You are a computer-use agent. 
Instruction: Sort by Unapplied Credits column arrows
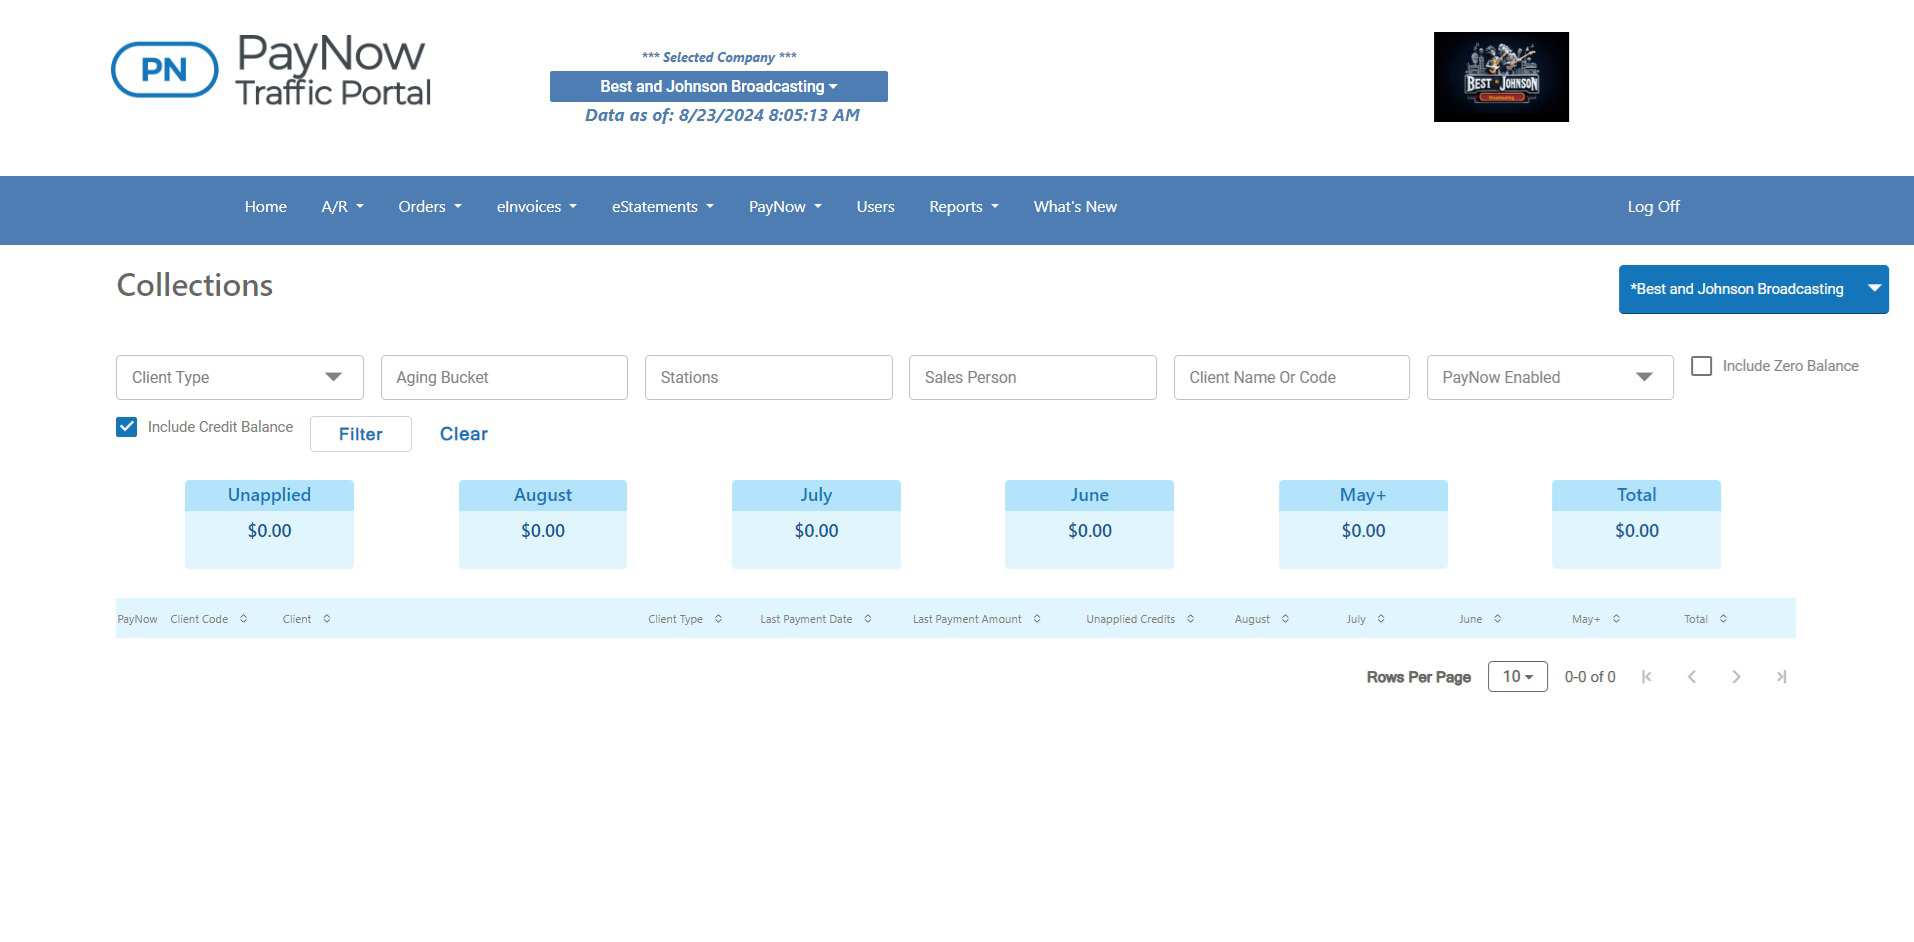pos(1190,619)
